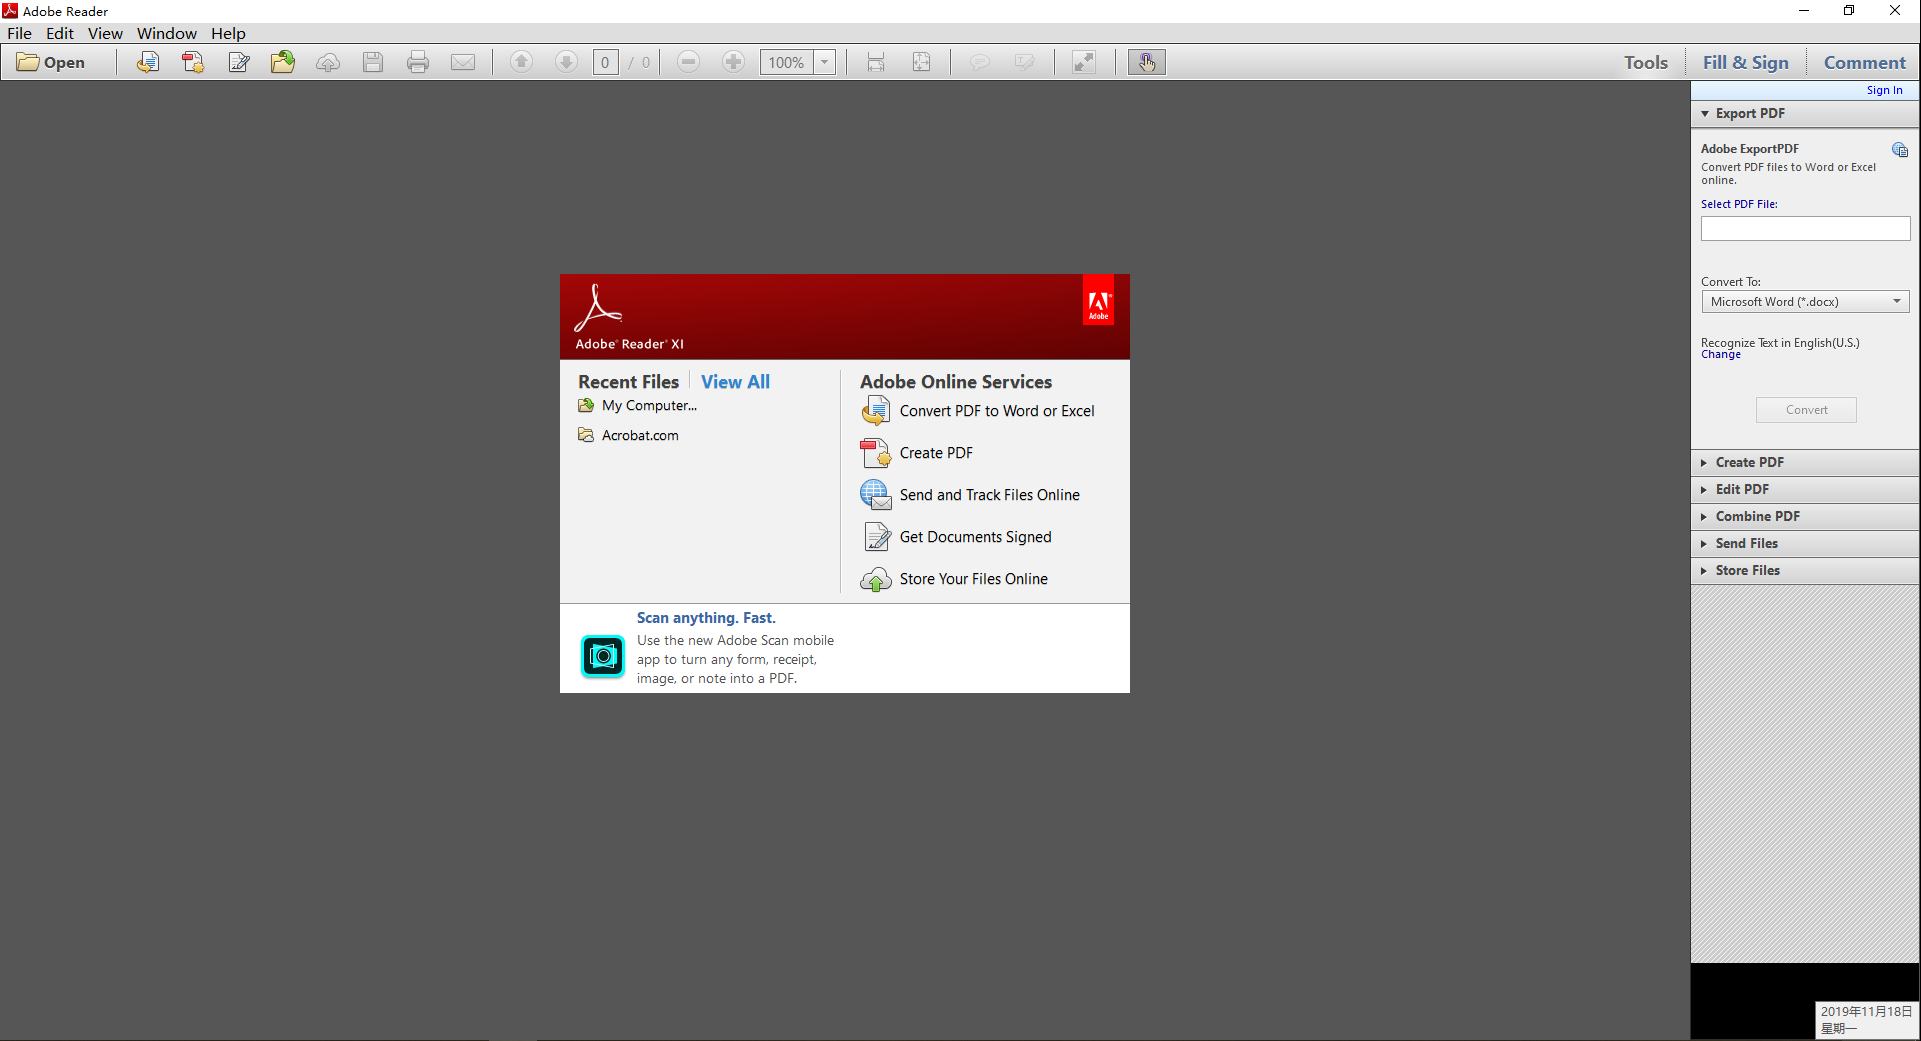Click the 100% zoom value field
1921x1041 pixels.
click(x=787, y=62)
